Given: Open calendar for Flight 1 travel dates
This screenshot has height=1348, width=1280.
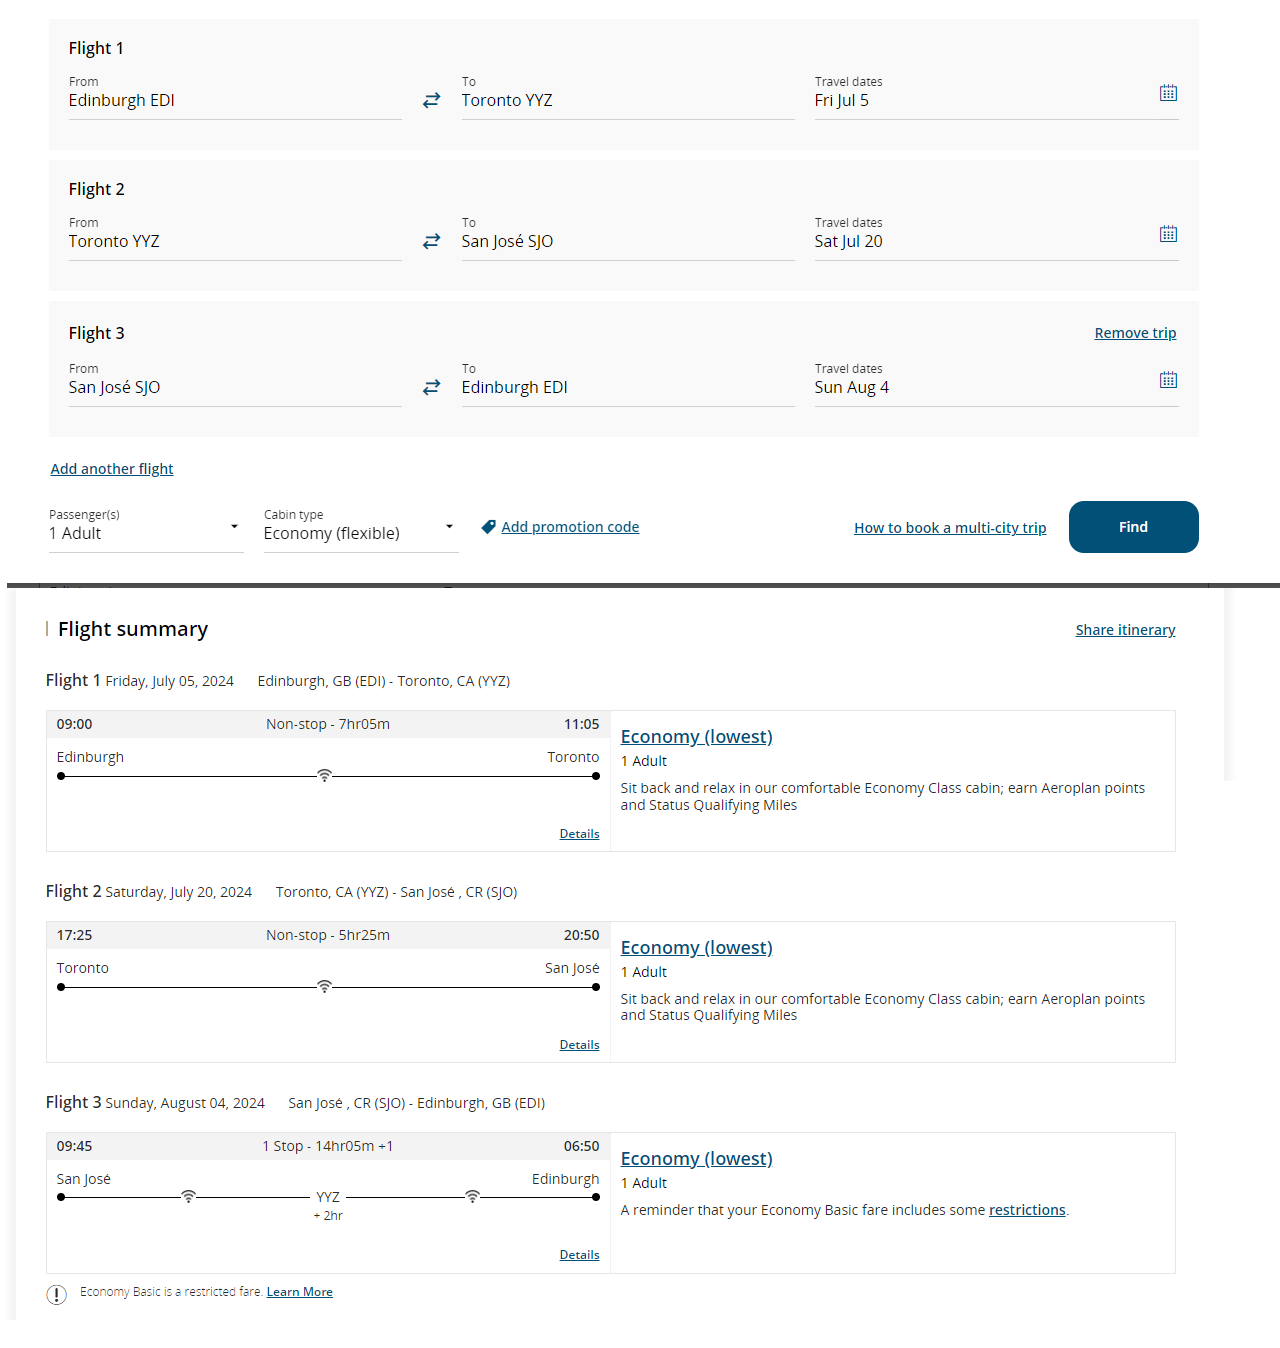Looking at the screenshot, I should tap(1168, 93).
